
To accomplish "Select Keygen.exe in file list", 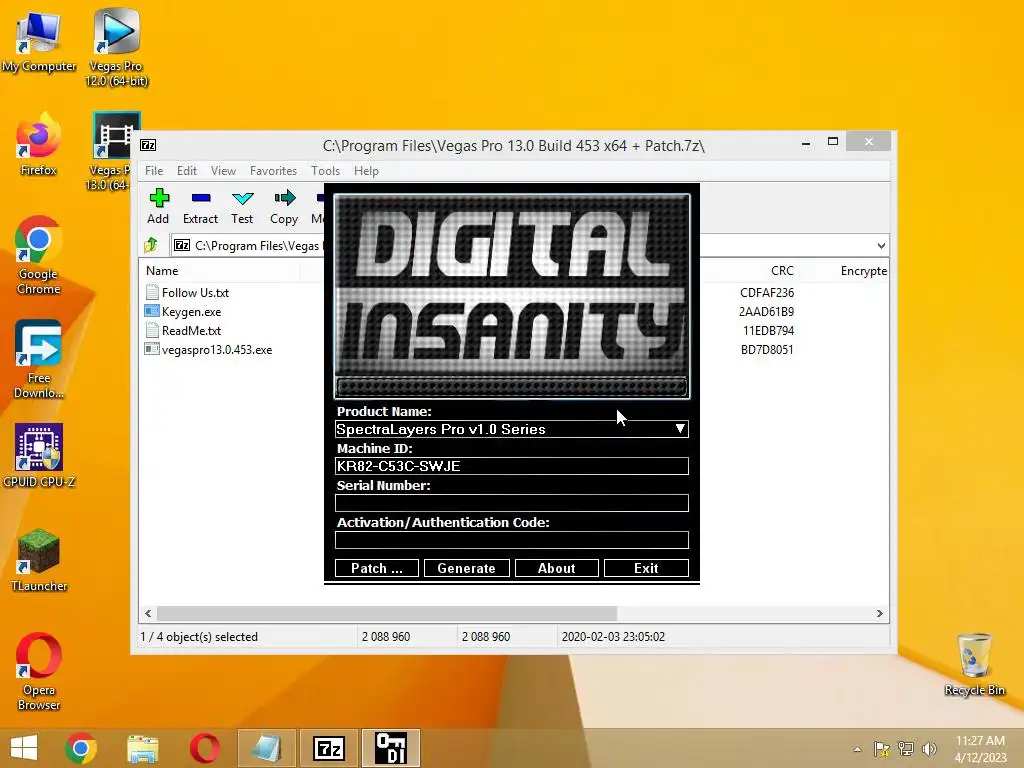I will [191, 312].
